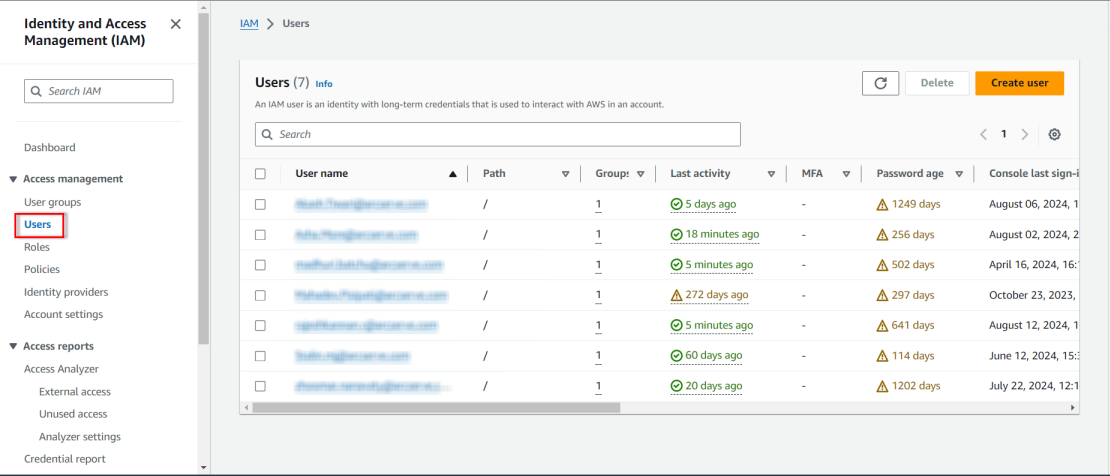Image resolution: width=1110 pixels, height=476 pixels.
Task: Click warning icon beside 1202 days
Action: pos(882,387)
